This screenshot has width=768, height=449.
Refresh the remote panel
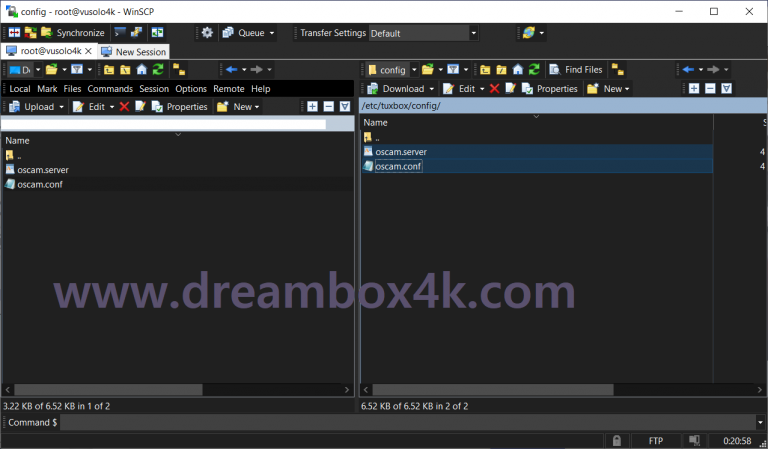coord(534,70)
